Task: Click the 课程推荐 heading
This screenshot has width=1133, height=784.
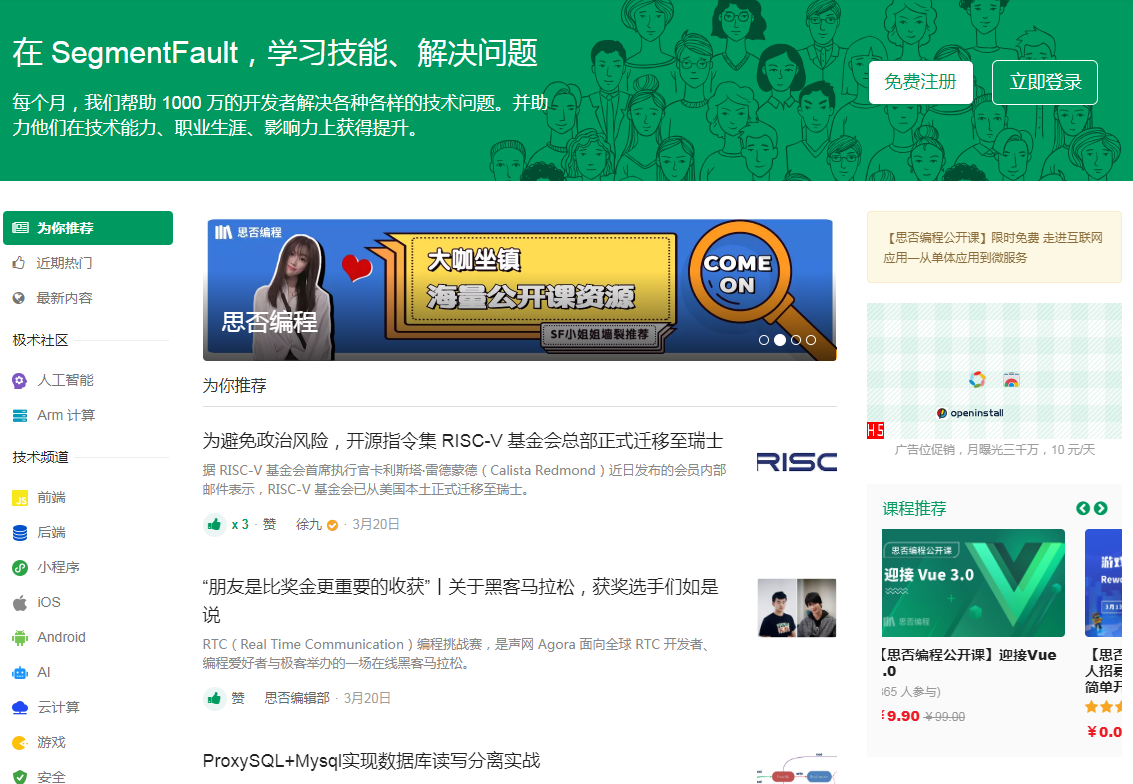Action: (x=914, y=509)
